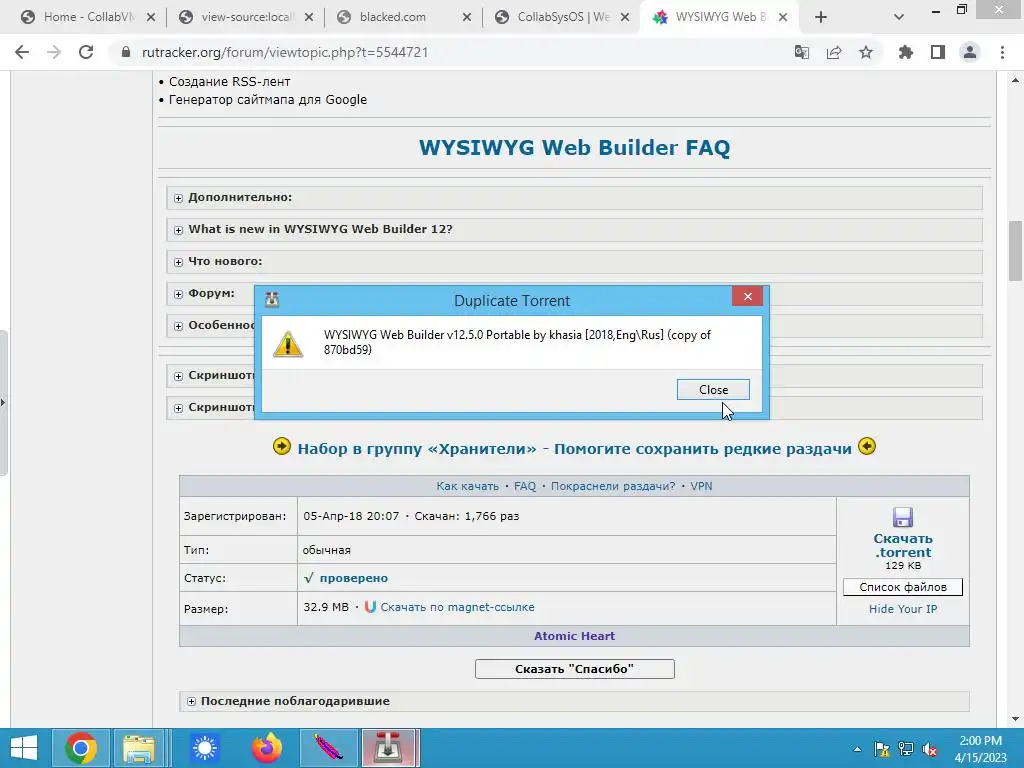
Task: Click the floppy disk download icon
Action: pyautogui.click(x=903, y=517)
